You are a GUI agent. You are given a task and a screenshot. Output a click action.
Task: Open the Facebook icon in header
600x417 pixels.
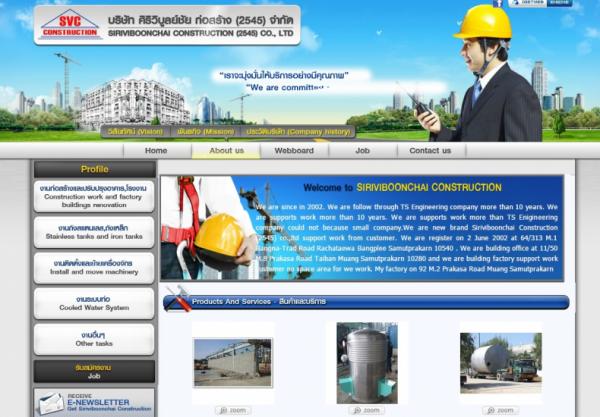tap(497, 3)
